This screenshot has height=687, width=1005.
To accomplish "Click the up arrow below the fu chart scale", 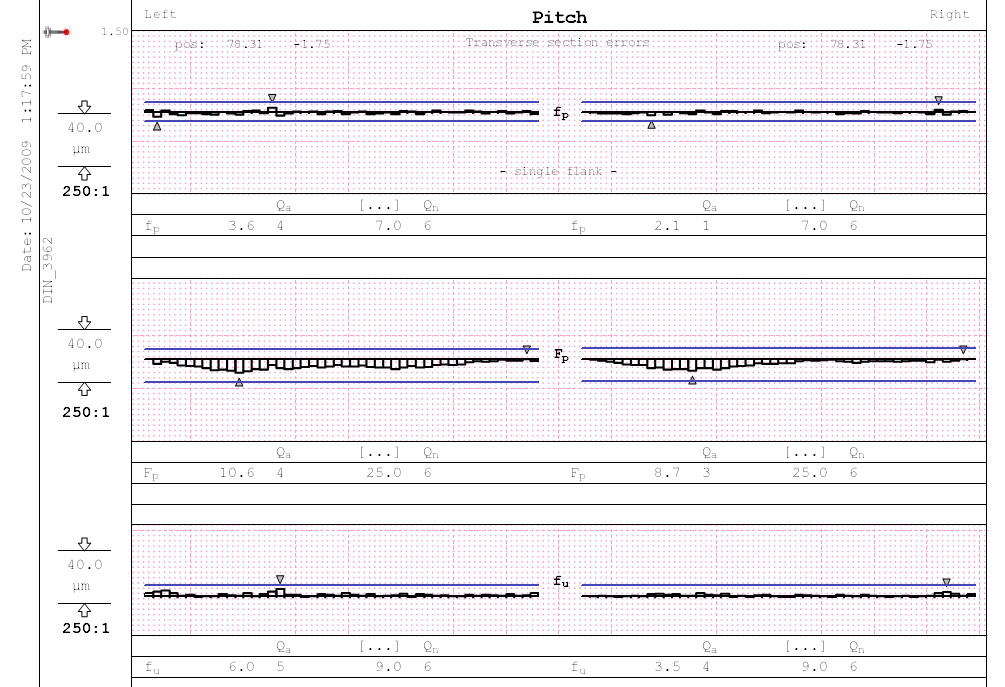I will click(84, 611).
